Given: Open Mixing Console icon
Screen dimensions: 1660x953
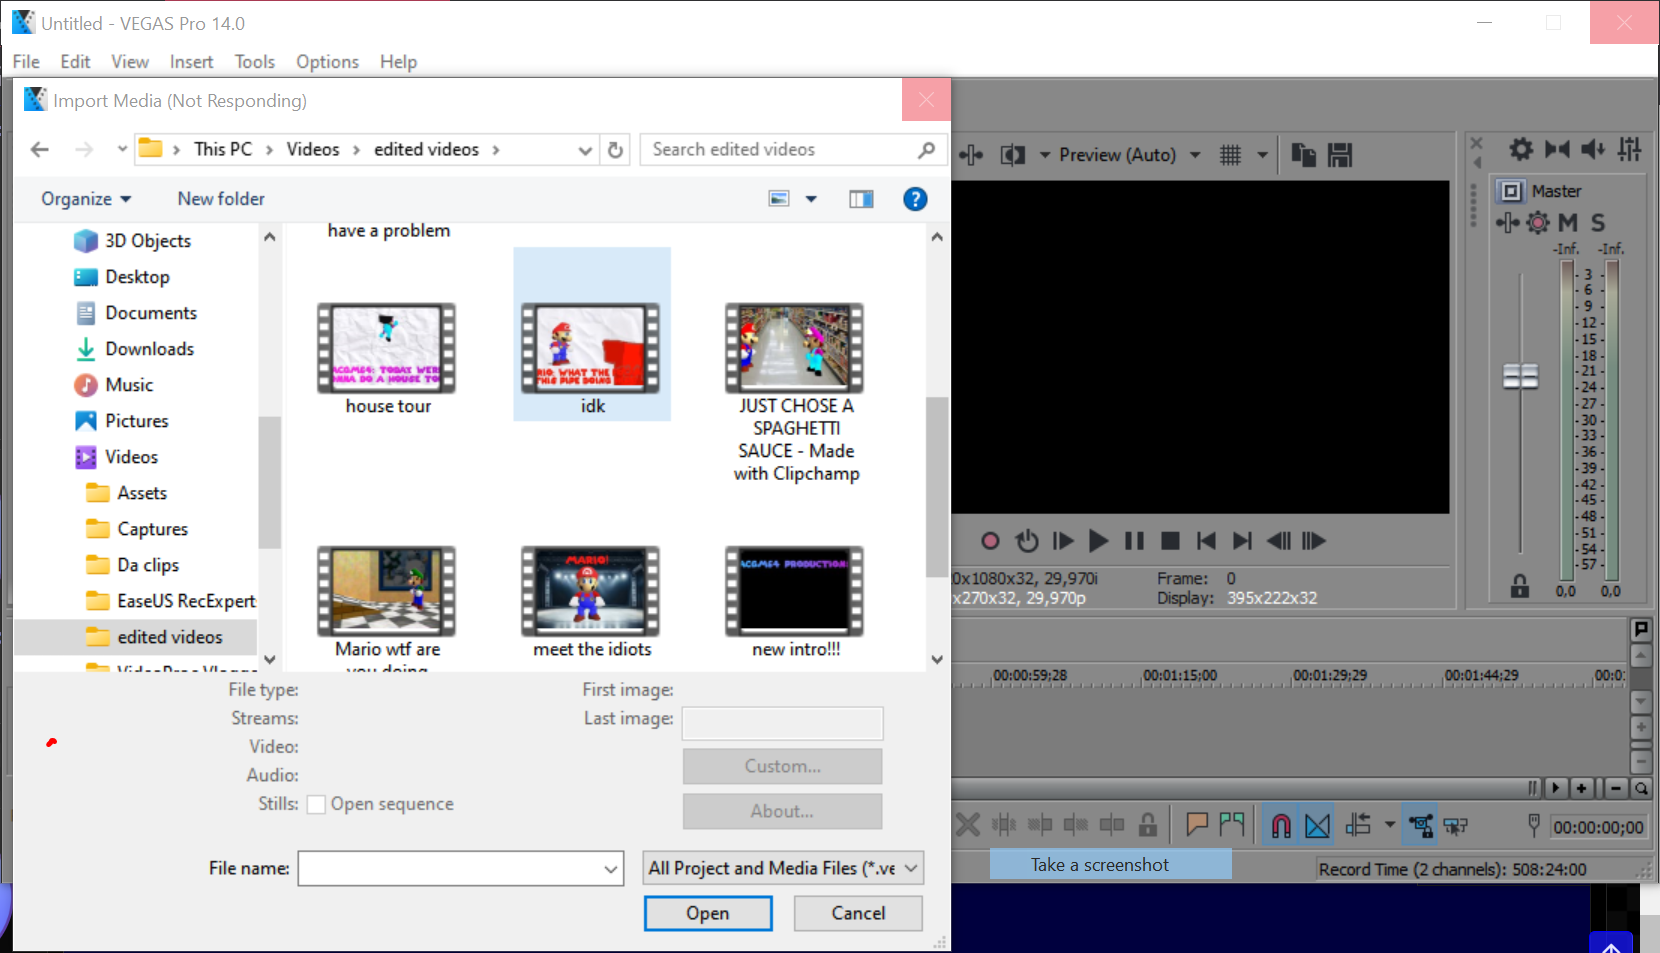Looking at the screenshot, I should pos(1630,149).
